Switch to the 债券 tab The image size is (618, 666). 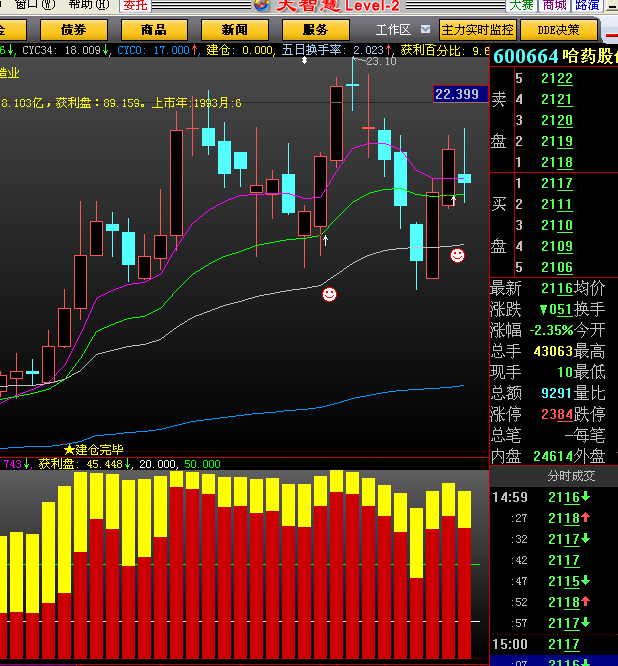pyautogui.click(x=73, y=30)
